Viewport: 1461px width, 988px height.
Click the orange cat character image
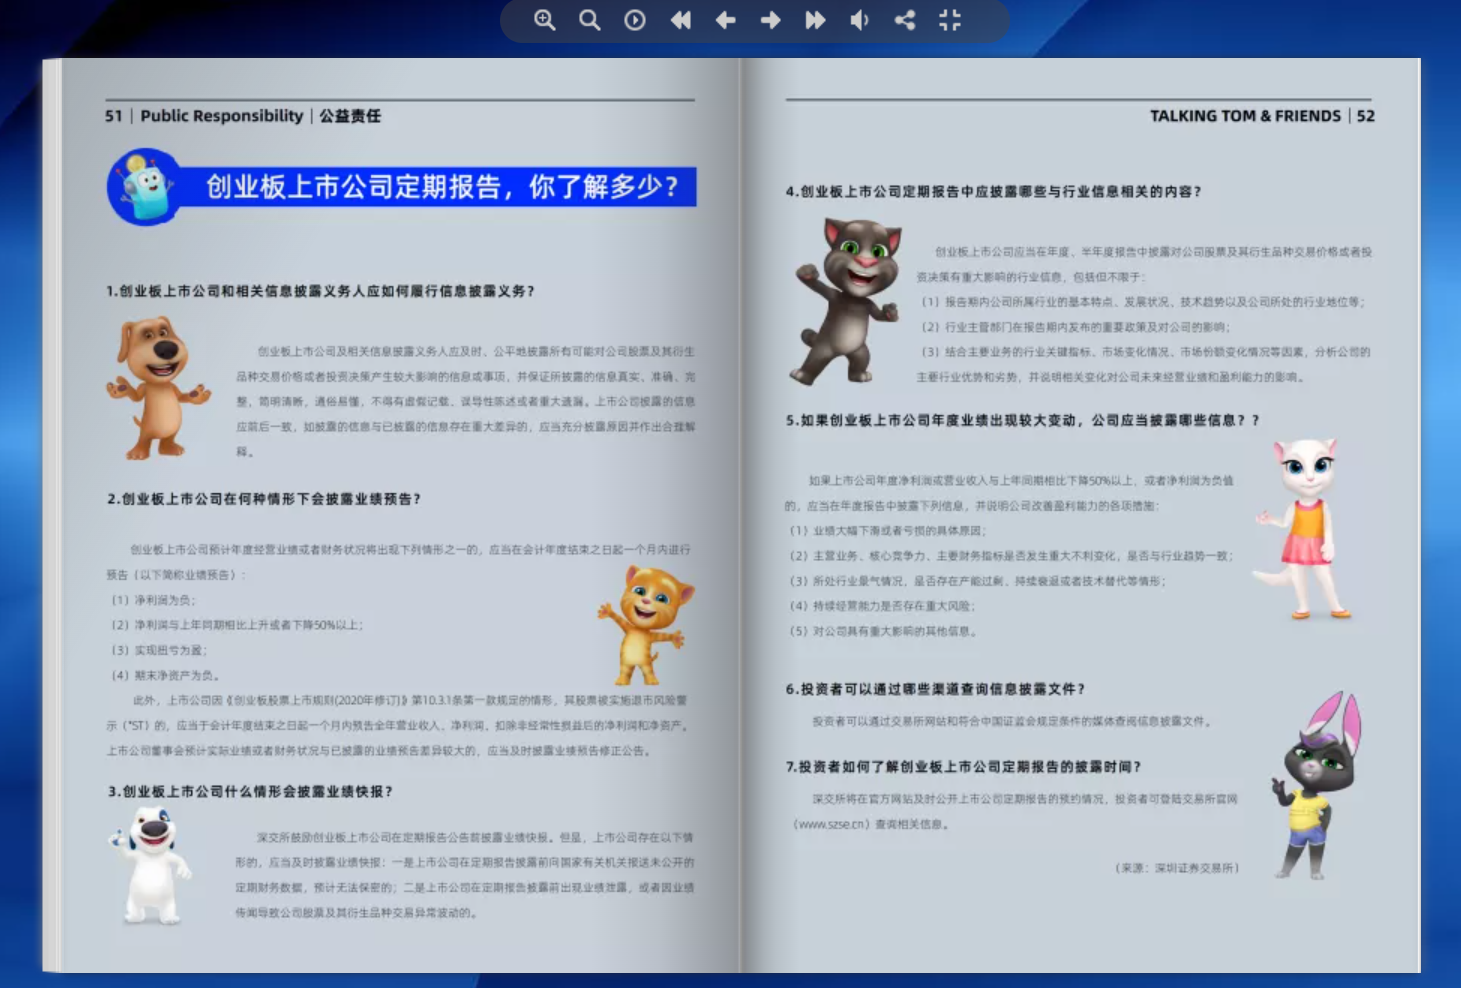pos(647,623)
